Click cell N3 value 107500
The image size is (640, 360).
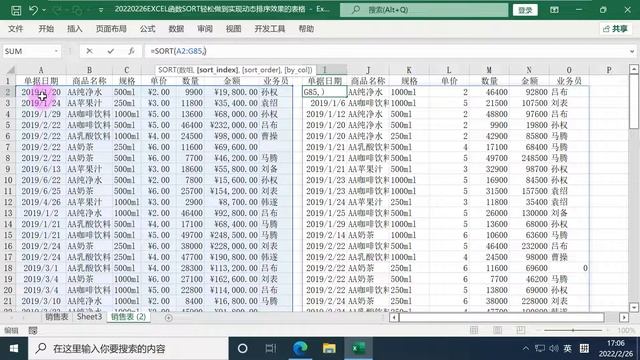tap(529, 103)
